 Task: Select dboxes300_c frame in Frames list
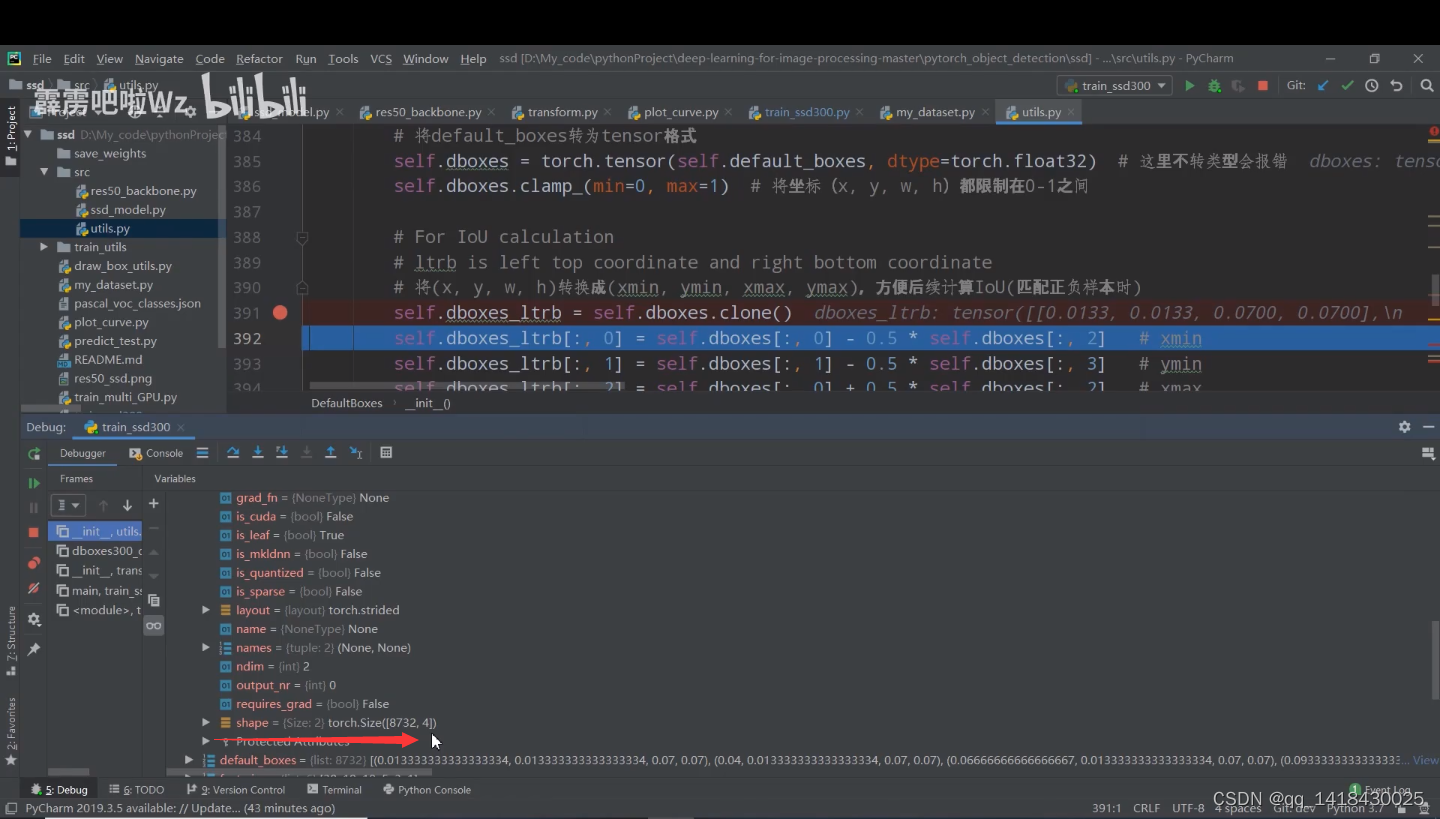point(98,551)
